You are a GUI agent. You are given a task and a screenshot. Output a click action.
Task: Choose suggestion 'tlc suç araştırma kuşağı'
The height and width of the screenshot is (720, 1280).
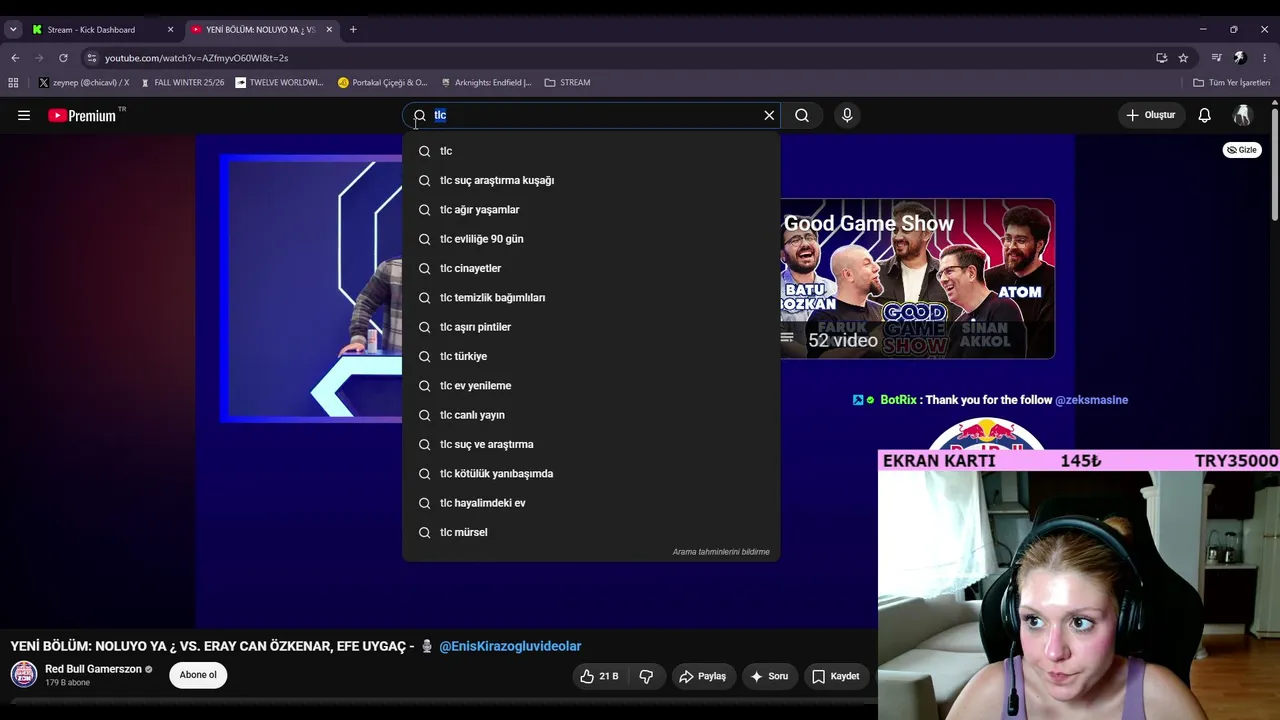pyautogui.click(x=591, y=180)
